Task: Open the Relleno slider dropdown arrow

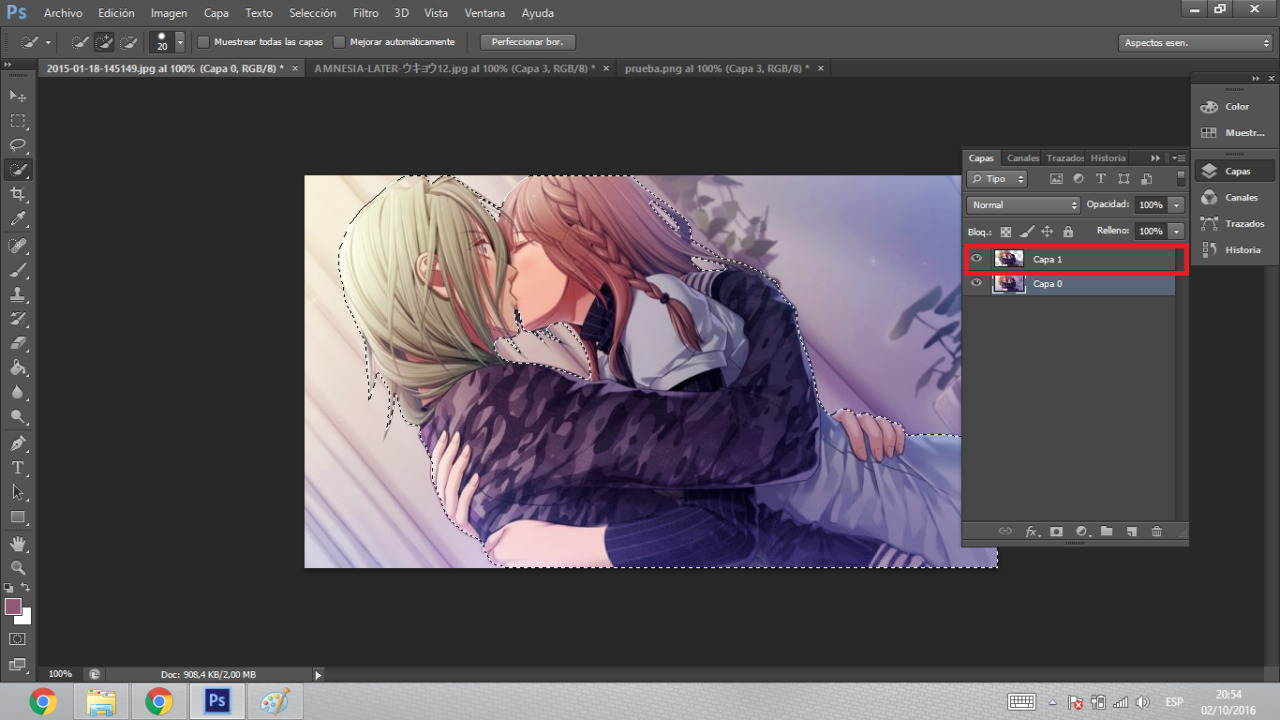Action: 1177,232
